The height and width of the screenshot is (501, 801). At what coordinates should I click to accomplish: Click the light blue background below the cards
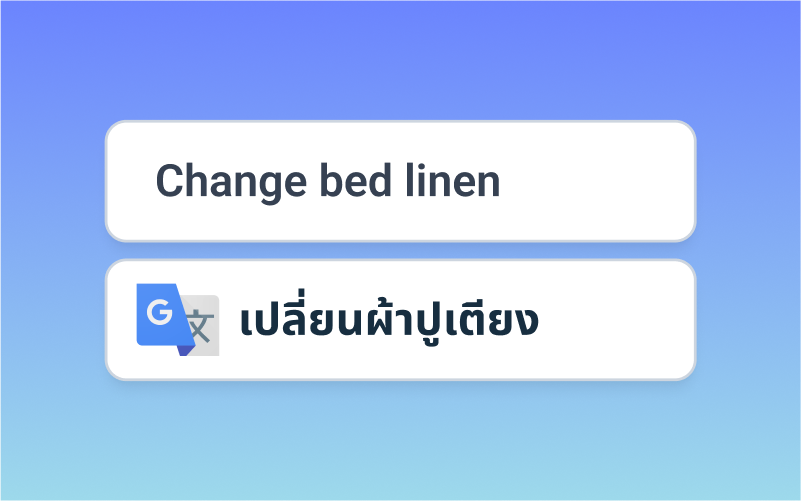coord(400,440)
